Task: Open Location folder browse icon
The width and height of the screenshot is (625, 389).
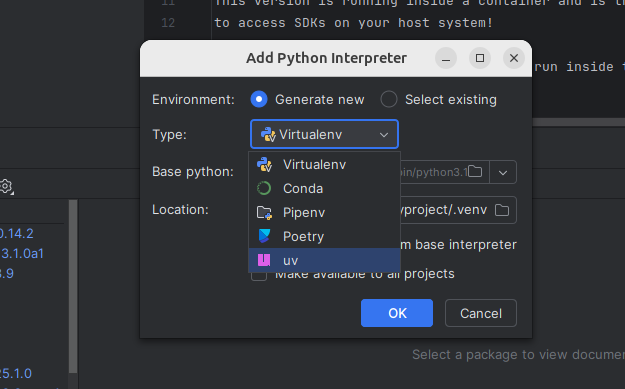Action: (x=502, y=210)
